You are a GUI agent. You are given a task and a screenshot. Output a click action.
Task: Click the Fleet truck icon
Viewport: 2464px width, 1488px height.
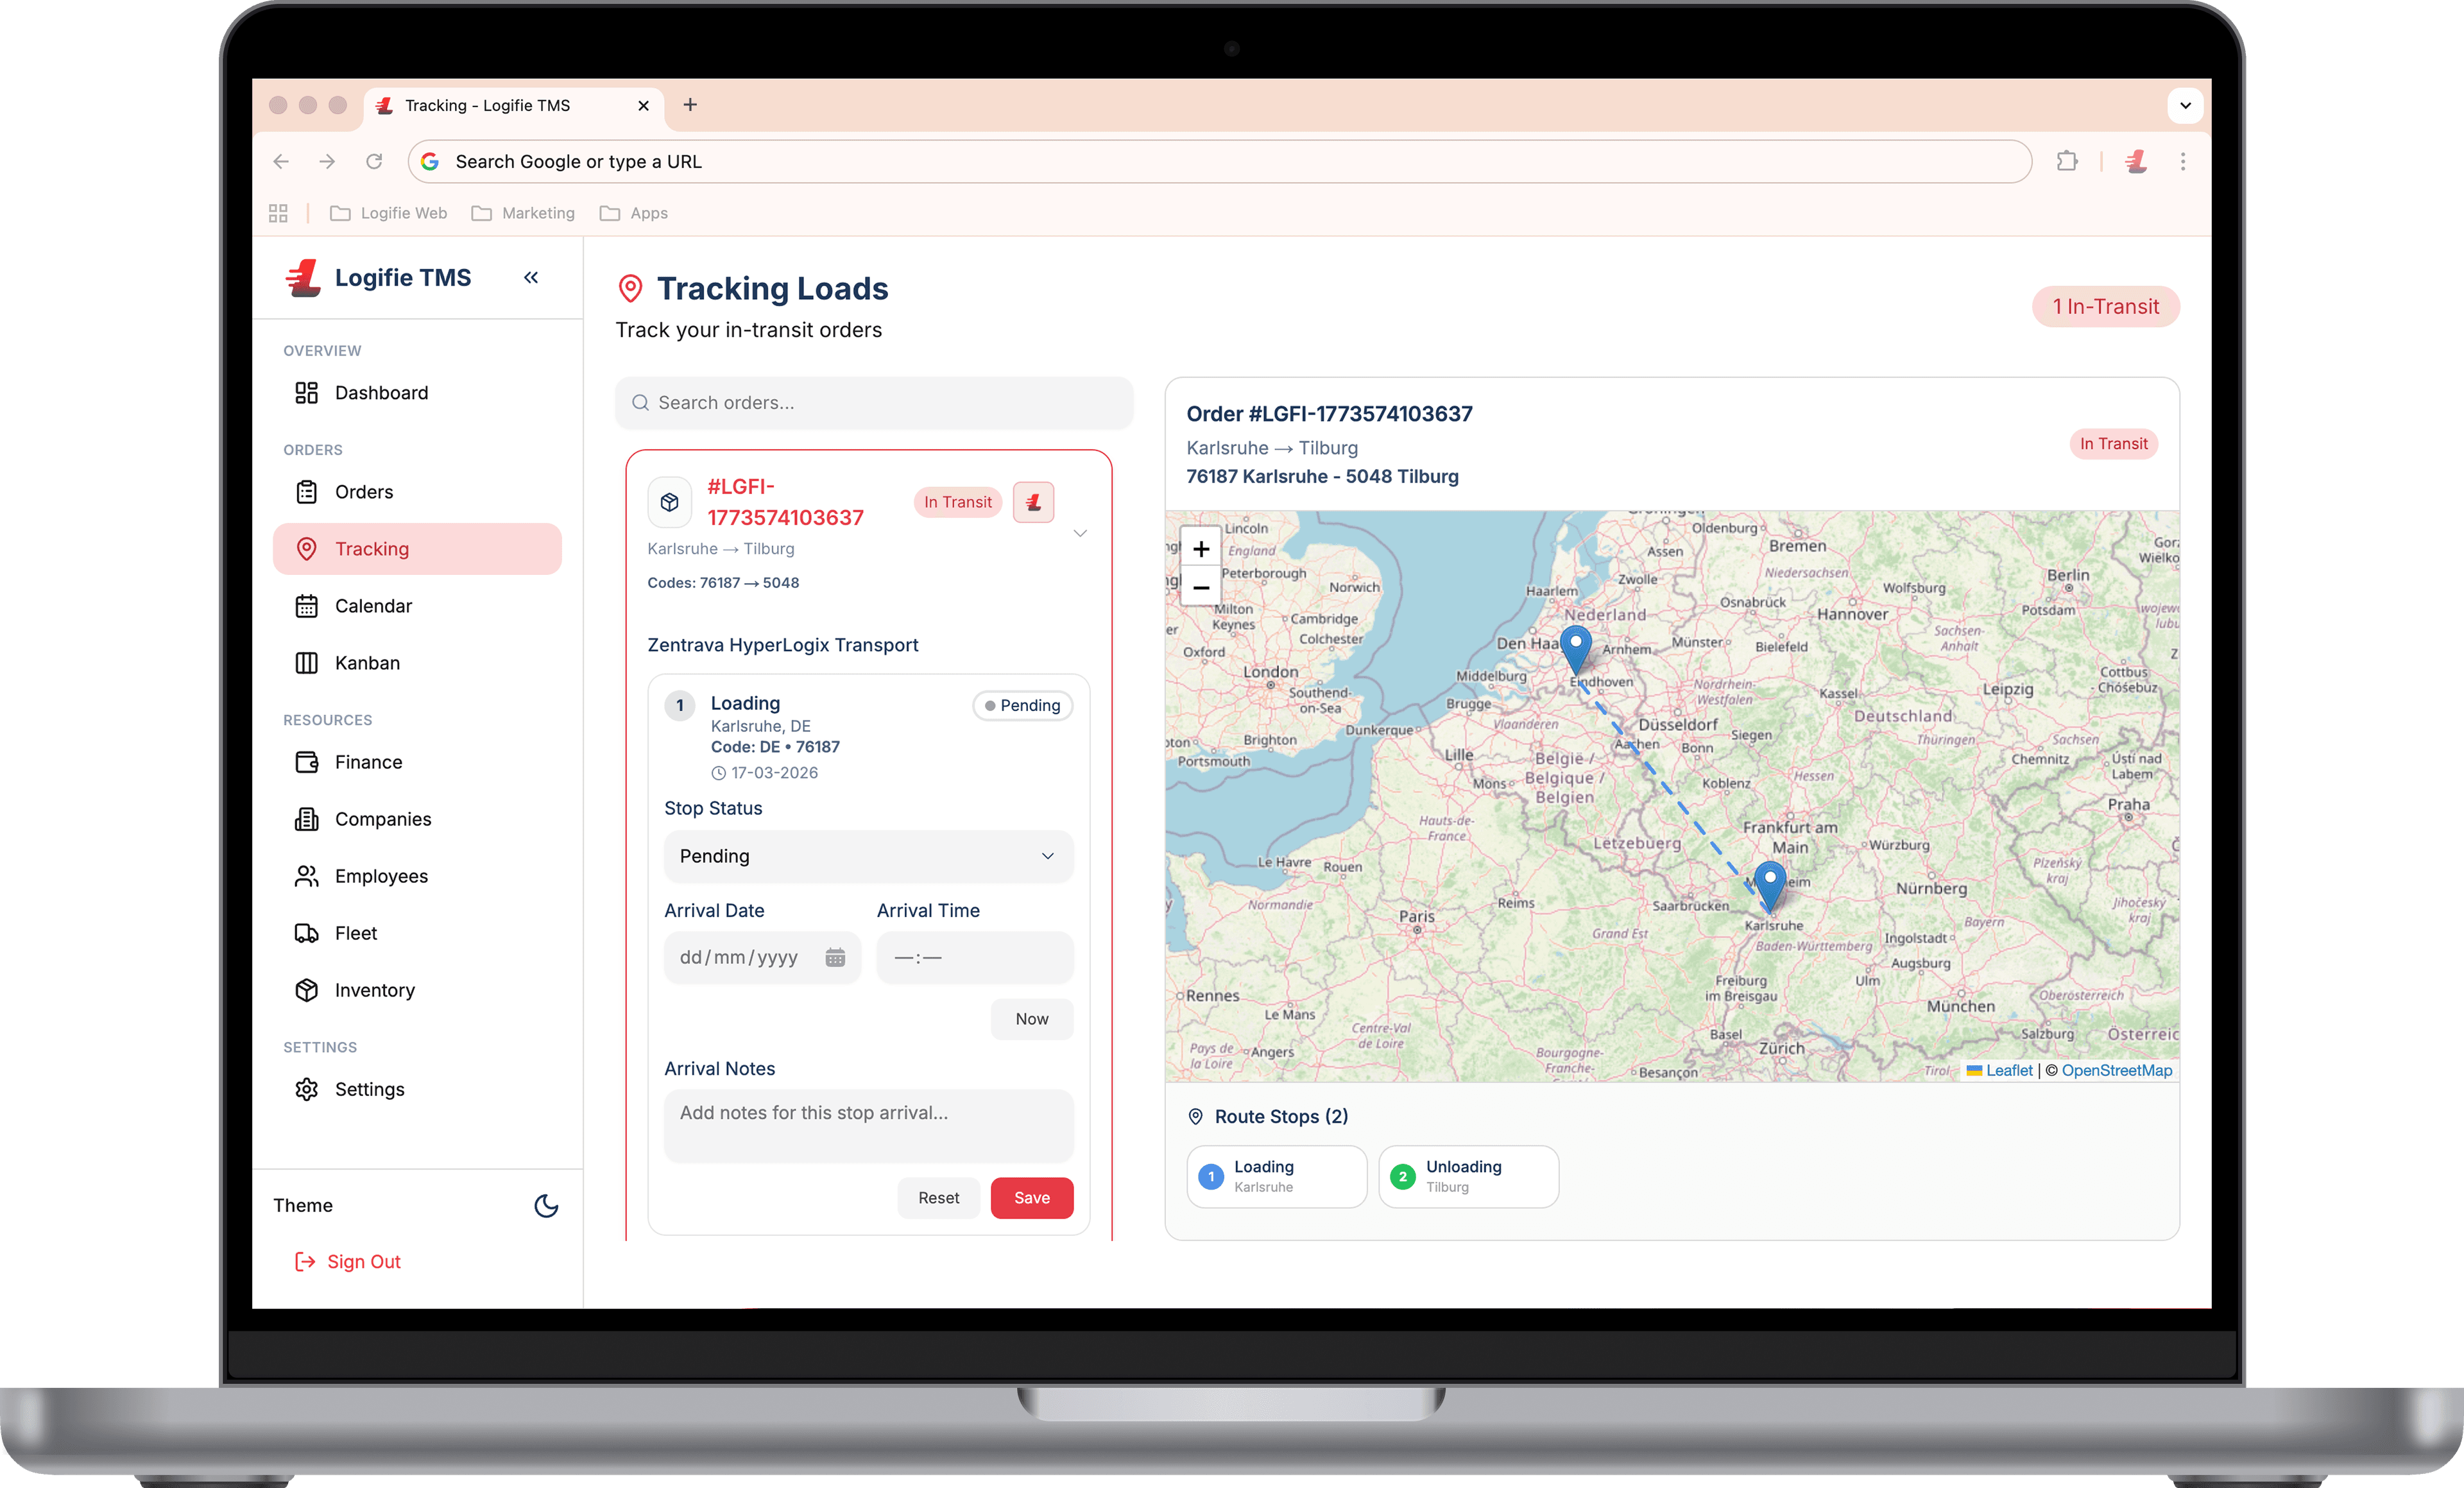coord(306,933)
